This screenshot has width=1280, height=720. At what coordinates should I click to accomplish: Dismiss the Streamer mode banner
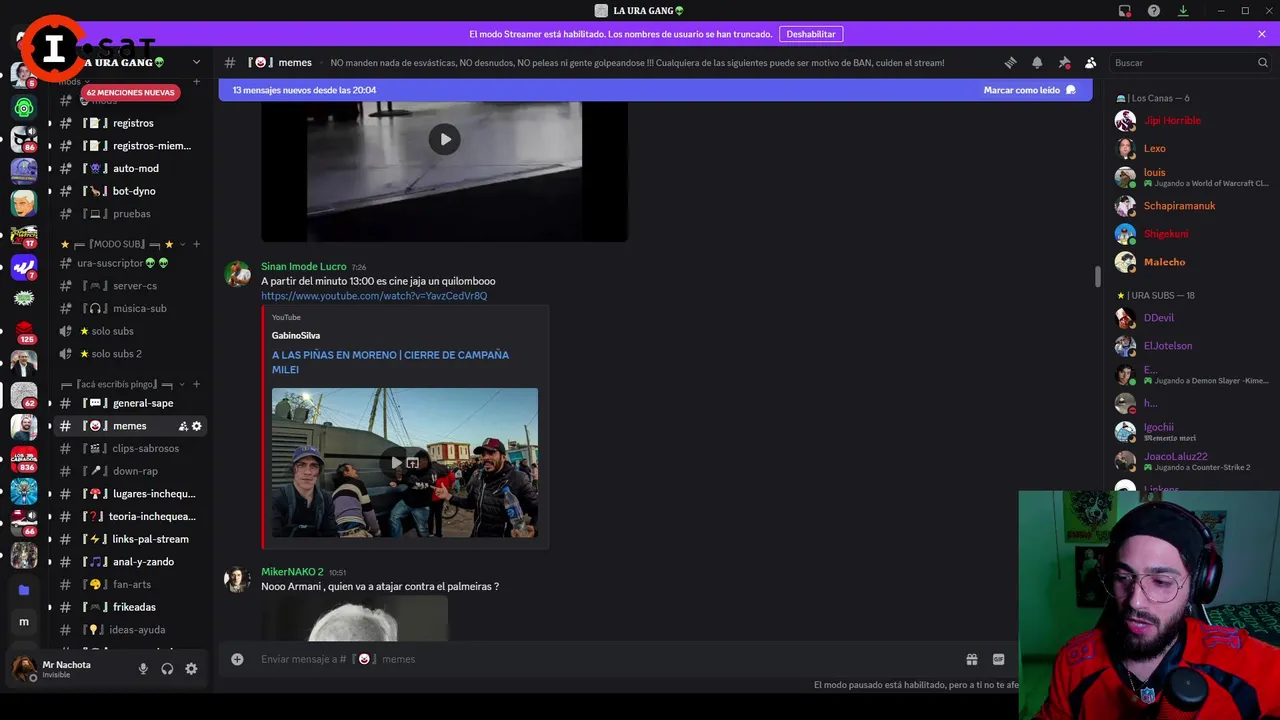[1262, 34]
